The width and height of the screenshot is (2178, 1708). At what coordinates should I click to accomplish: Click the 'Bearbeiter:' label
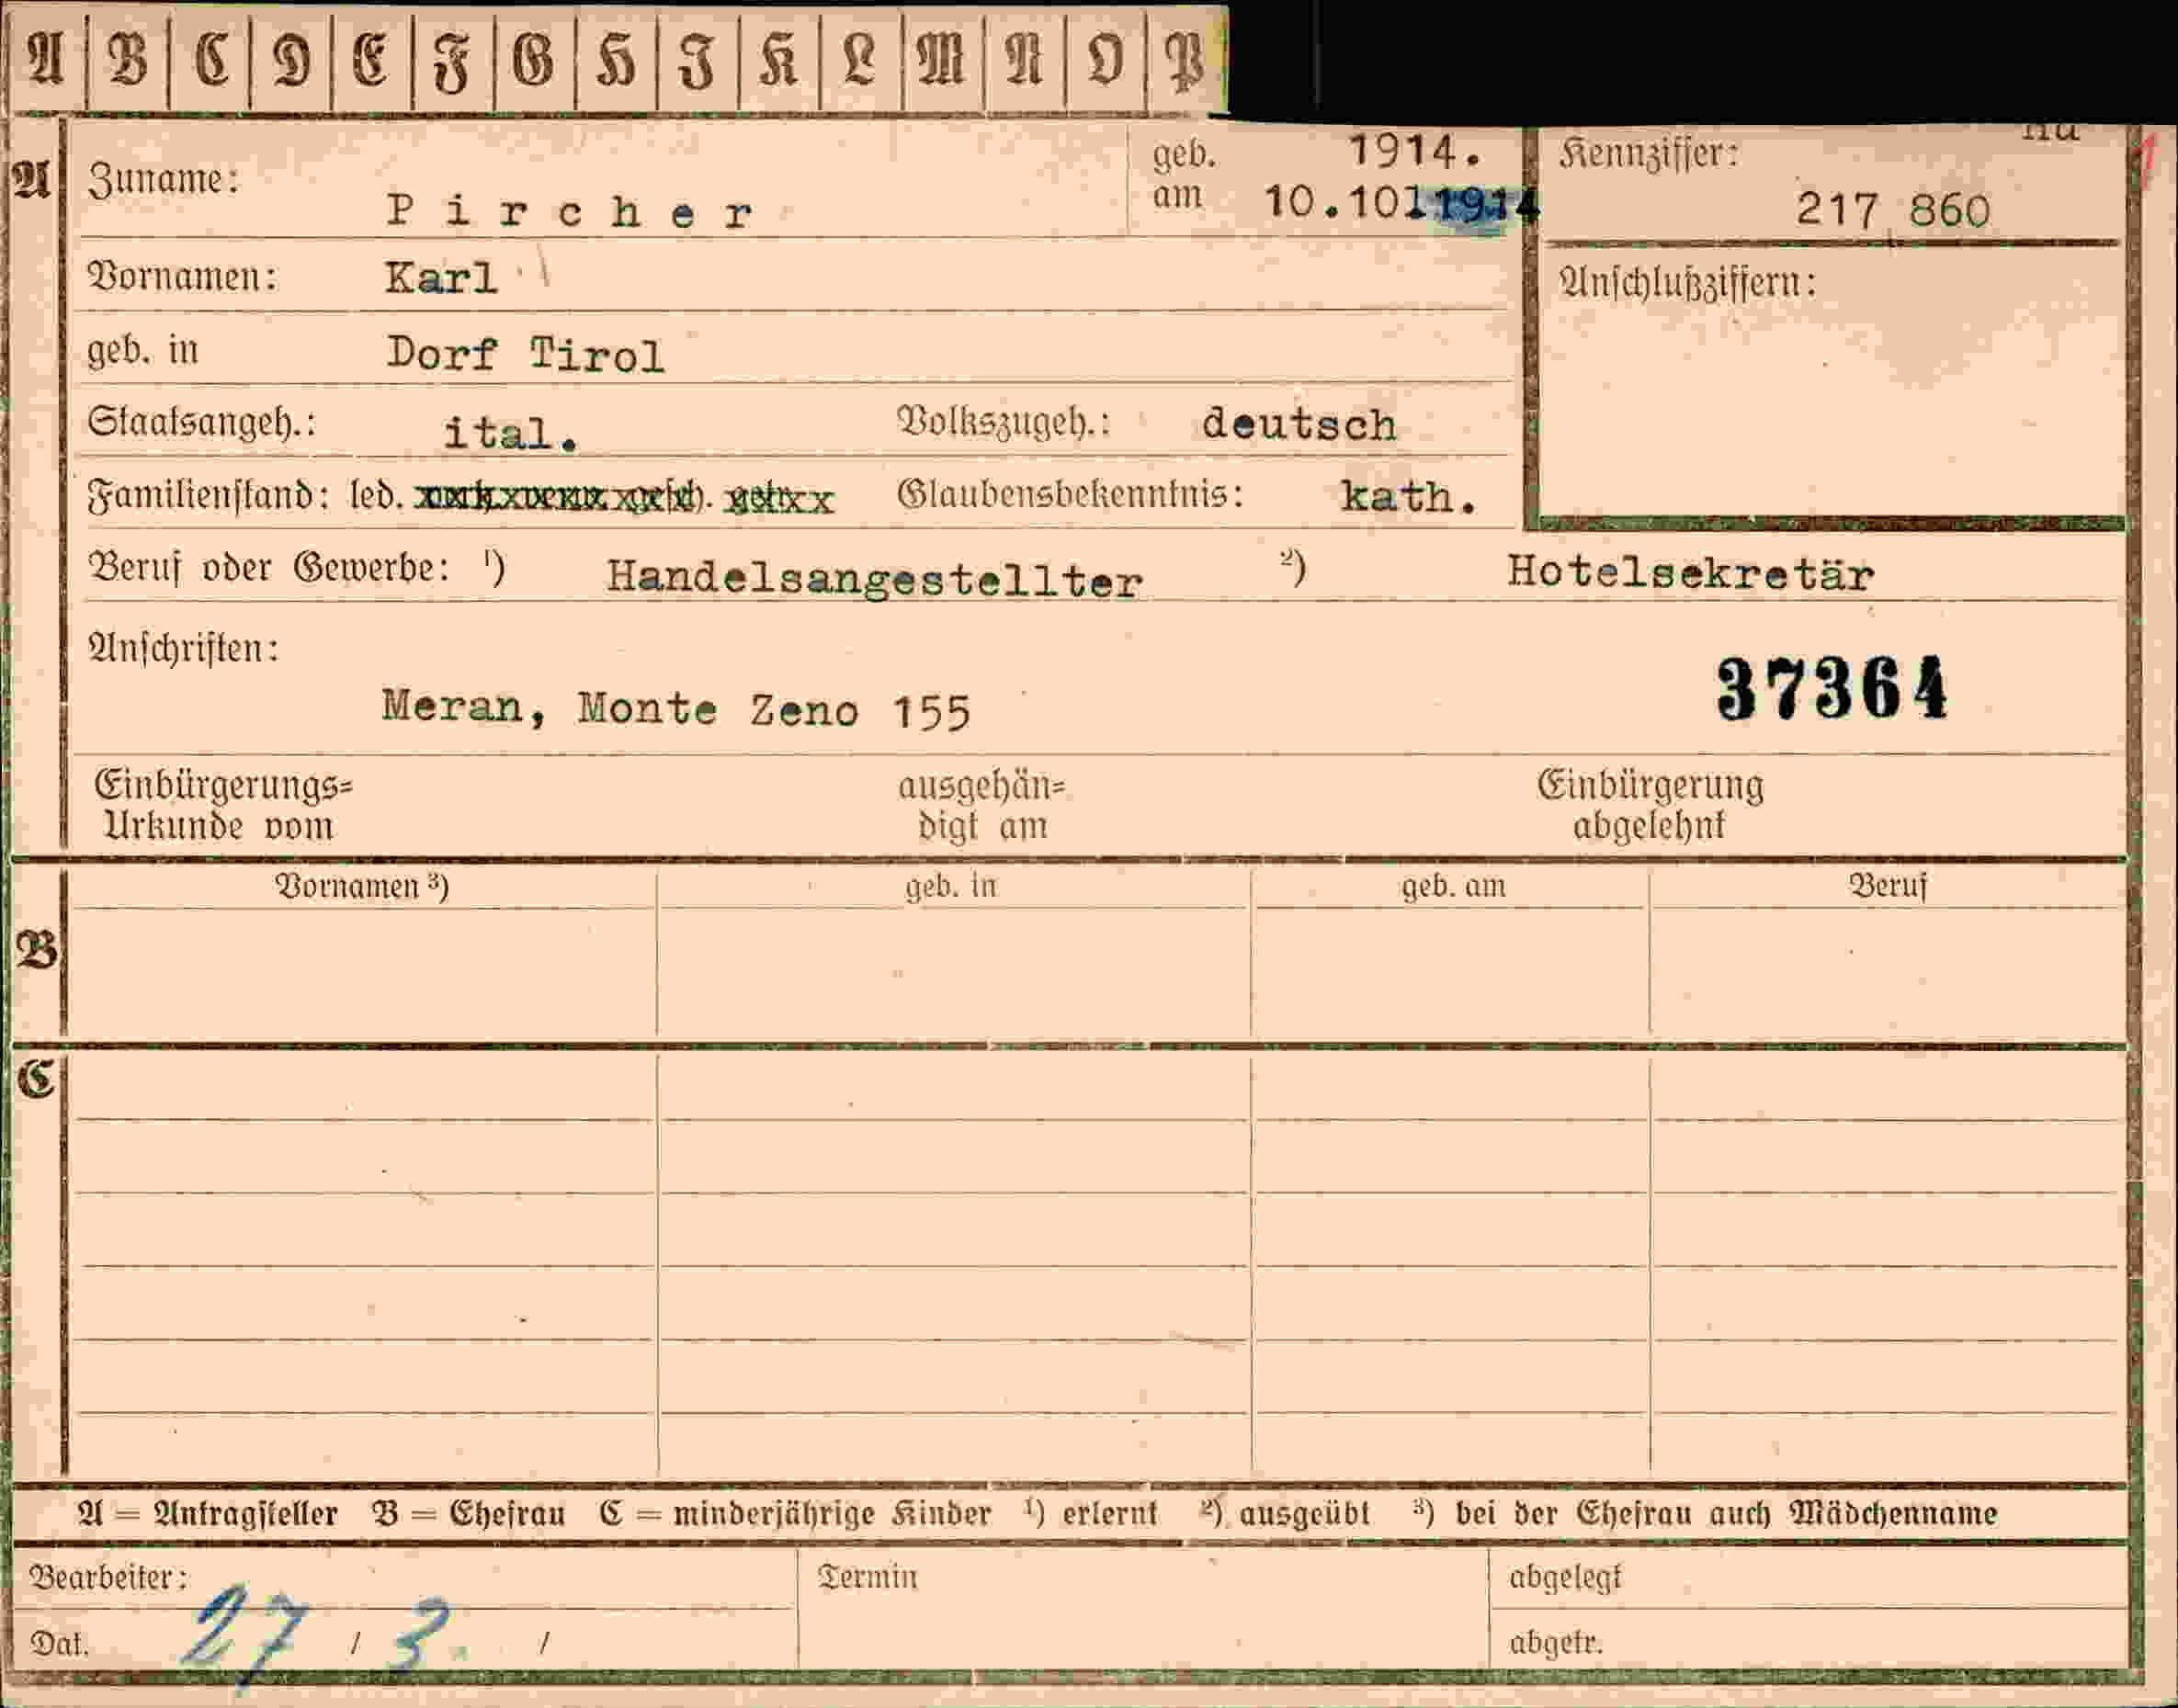point(108,1577)
